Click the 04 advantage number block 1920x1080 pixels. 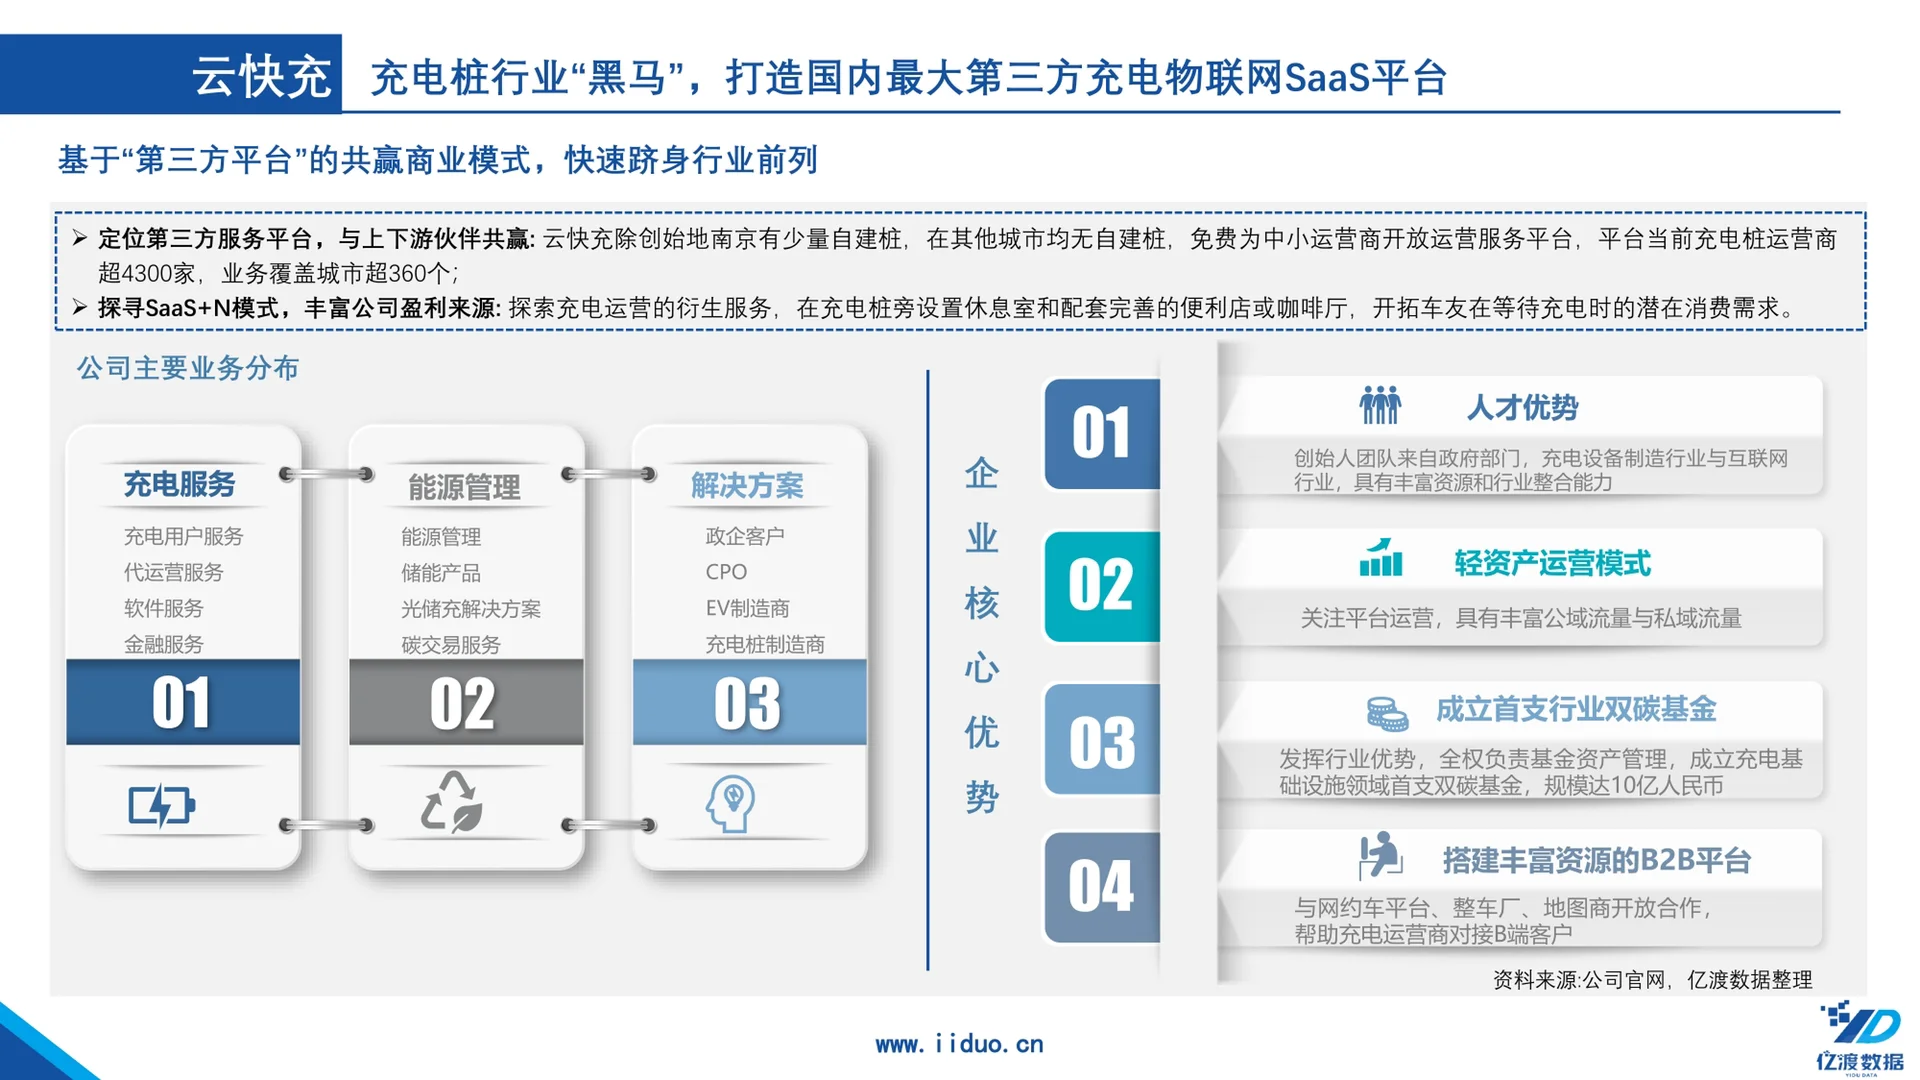coord(1101,887)
